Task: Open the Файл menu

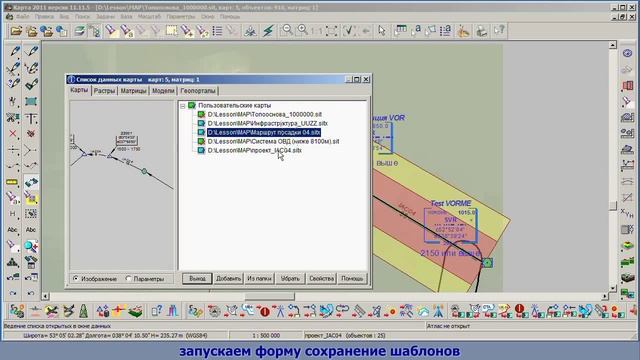Action: point(22,17)
